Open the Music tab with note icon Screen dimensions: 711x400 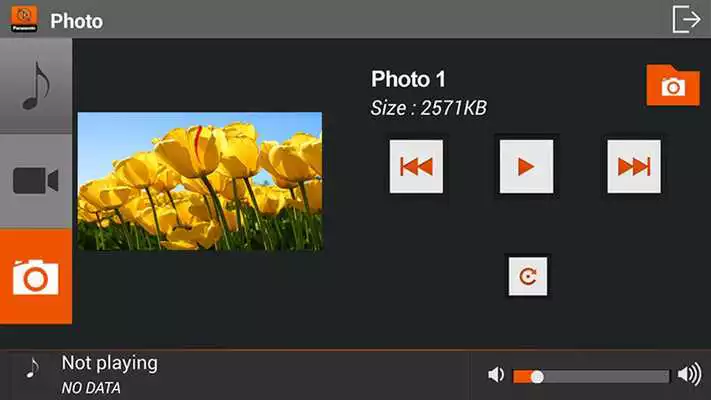pyautogui.click(x=36, y=86)
